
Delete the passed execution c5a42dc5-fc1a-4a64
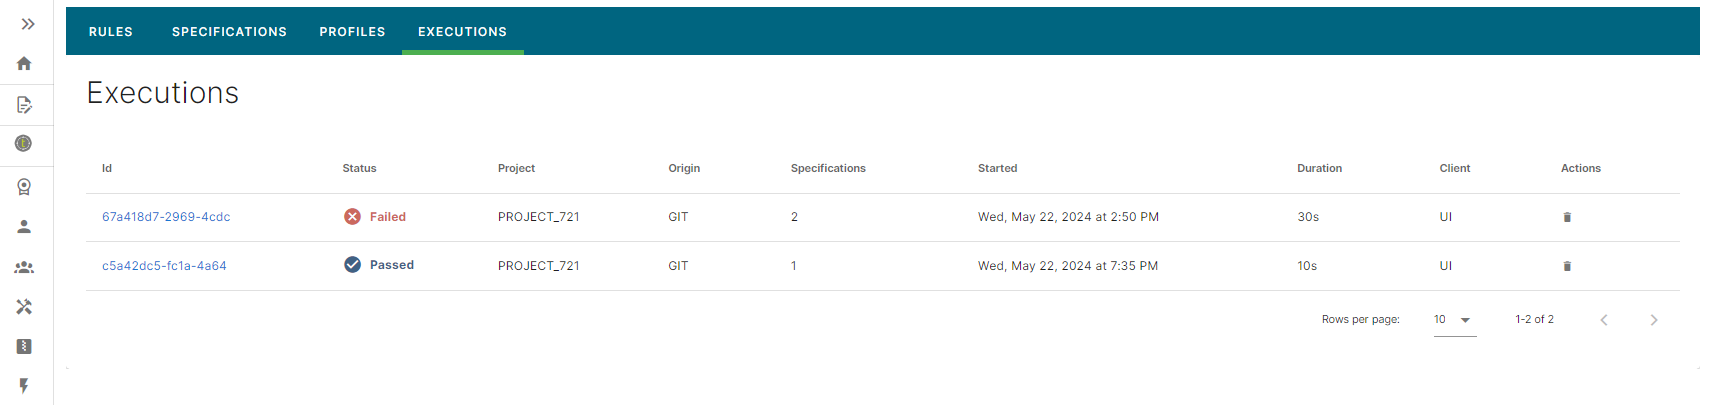coord(1567,266)
